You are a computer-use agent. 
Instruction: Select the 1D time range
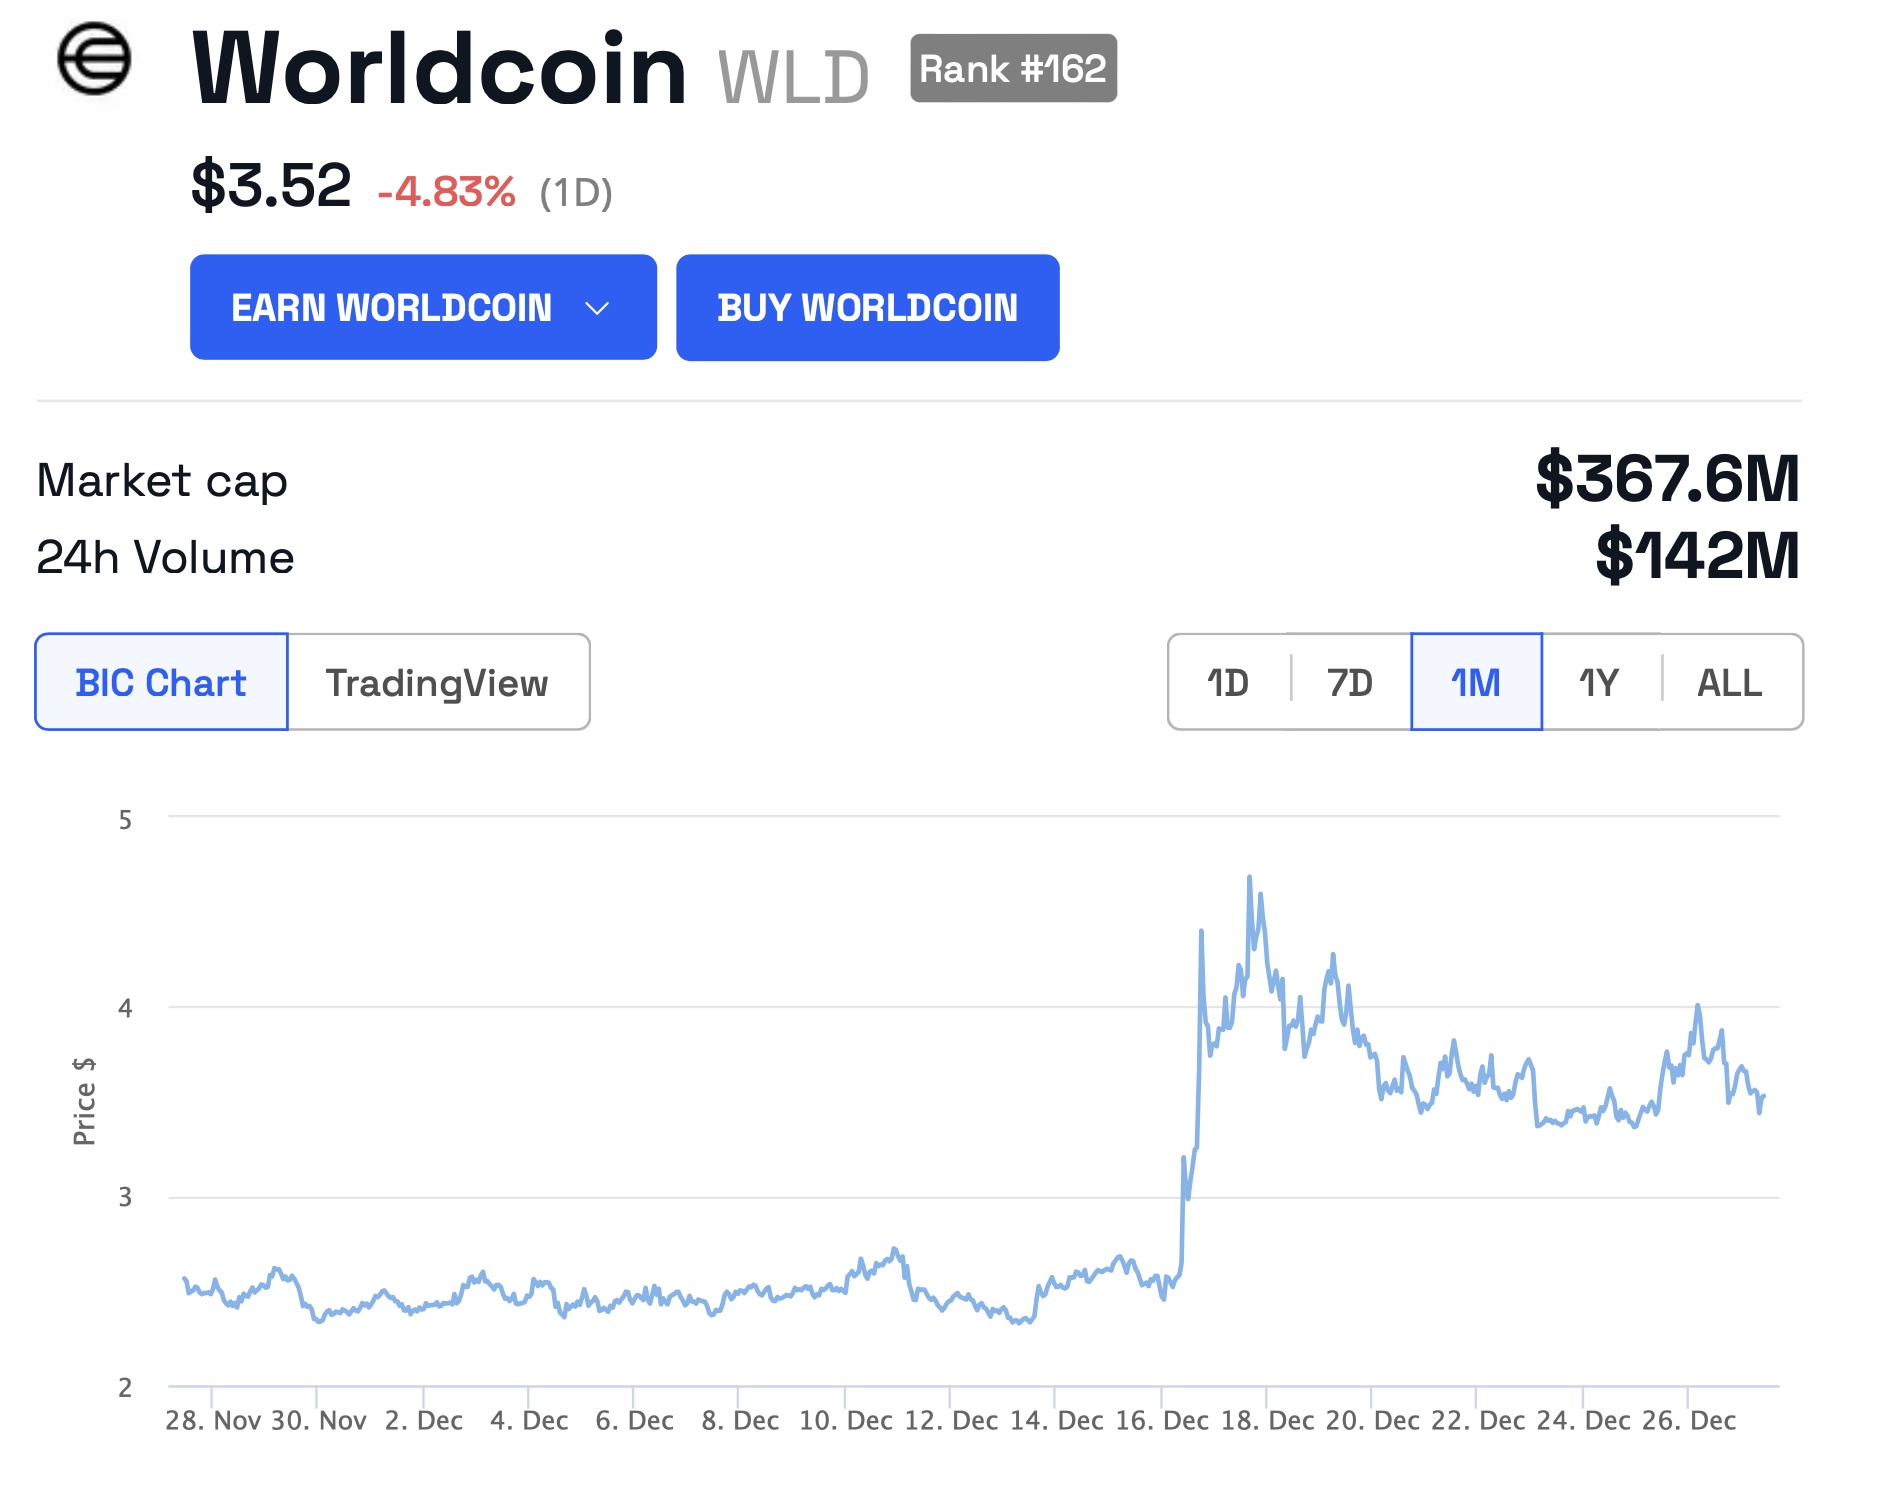coord(1228,683)
